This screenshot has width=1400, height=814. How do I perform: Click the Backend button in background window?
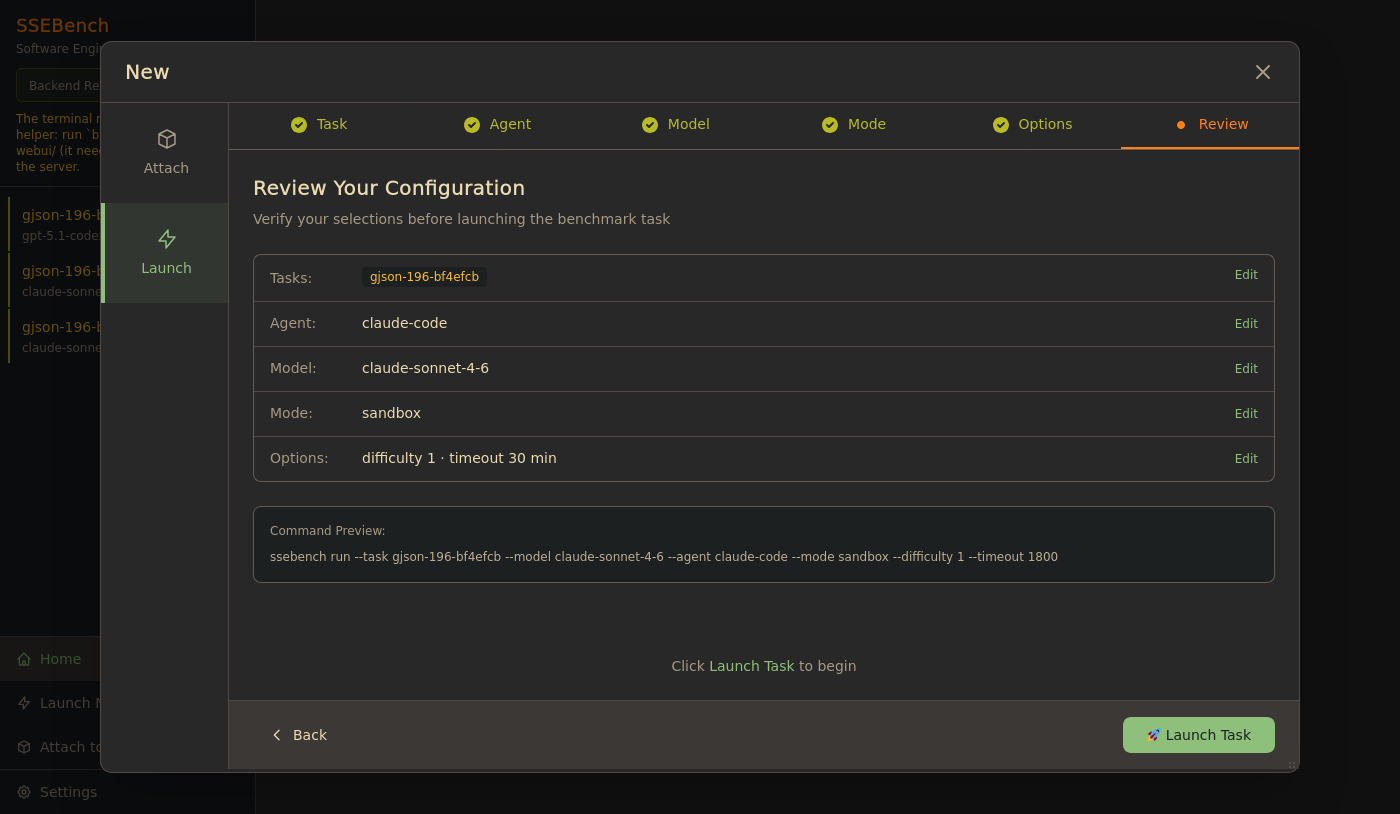pos(59,85)
